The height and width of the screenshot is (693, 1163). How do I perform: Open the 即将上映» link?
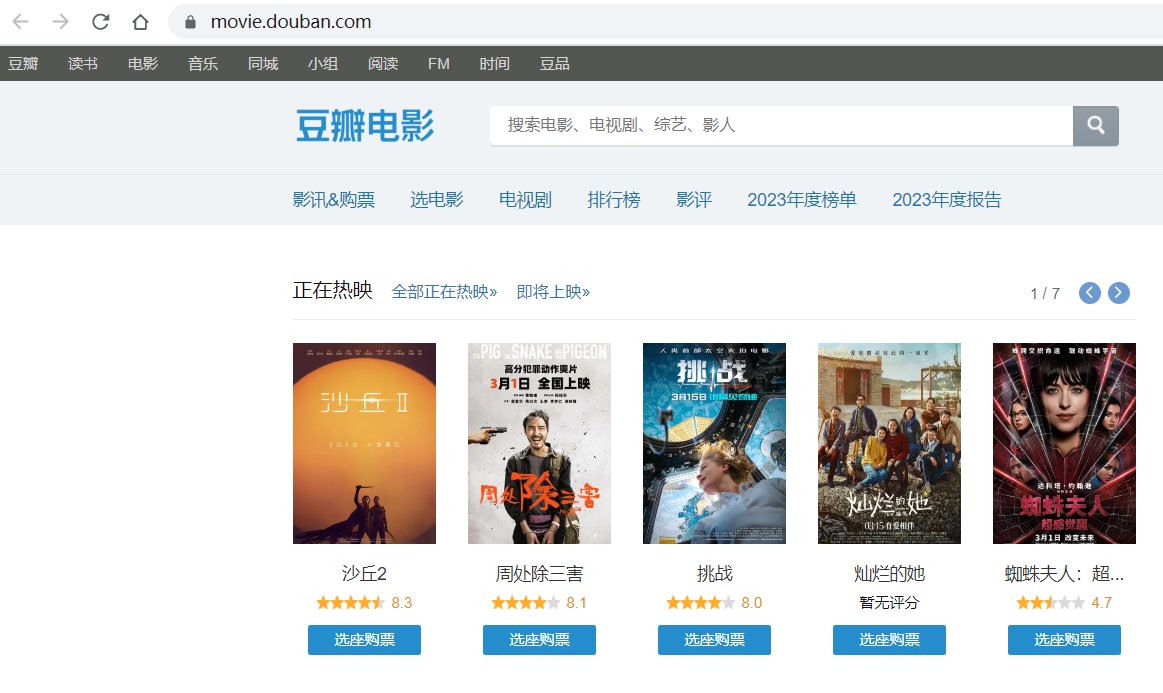553,292
